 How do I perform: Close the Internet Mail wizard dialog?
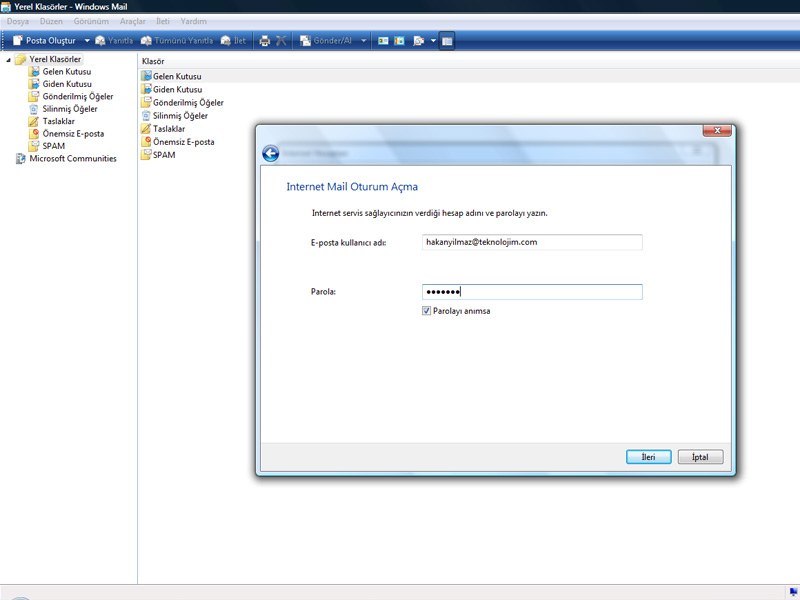point(717,131)
